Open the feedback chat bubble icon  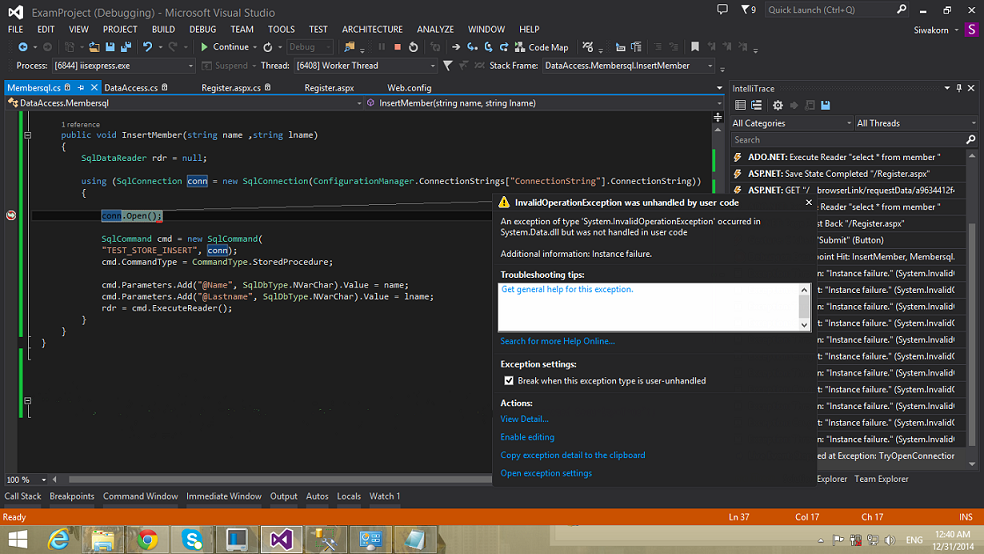pyautogui.click(x=722, y=9)
